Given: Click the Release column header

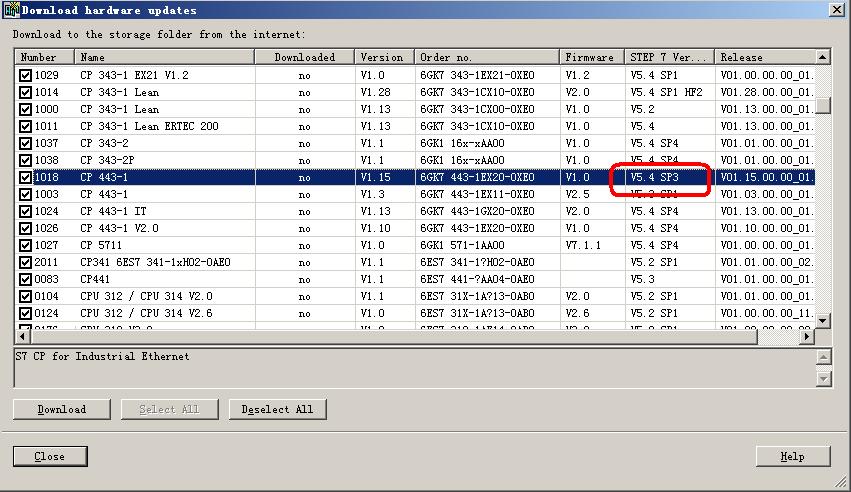Looking at the screenshot, I should pyautogui.click(x=765, y=57).
